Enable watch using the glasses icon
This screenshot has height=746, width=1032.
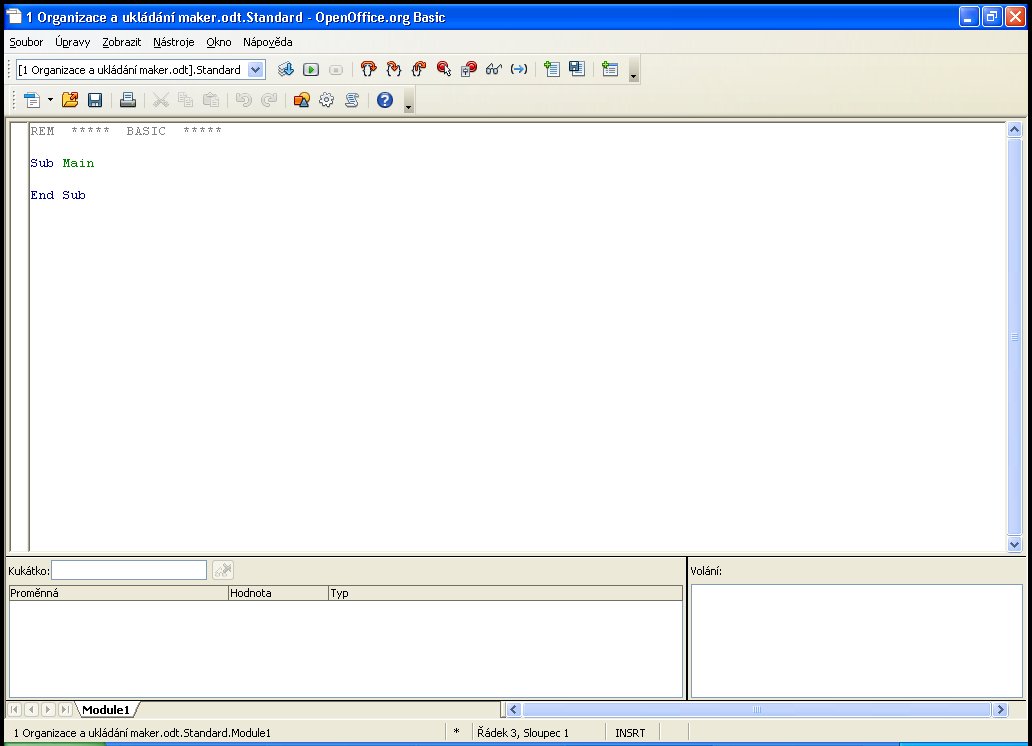click(494, 69)
